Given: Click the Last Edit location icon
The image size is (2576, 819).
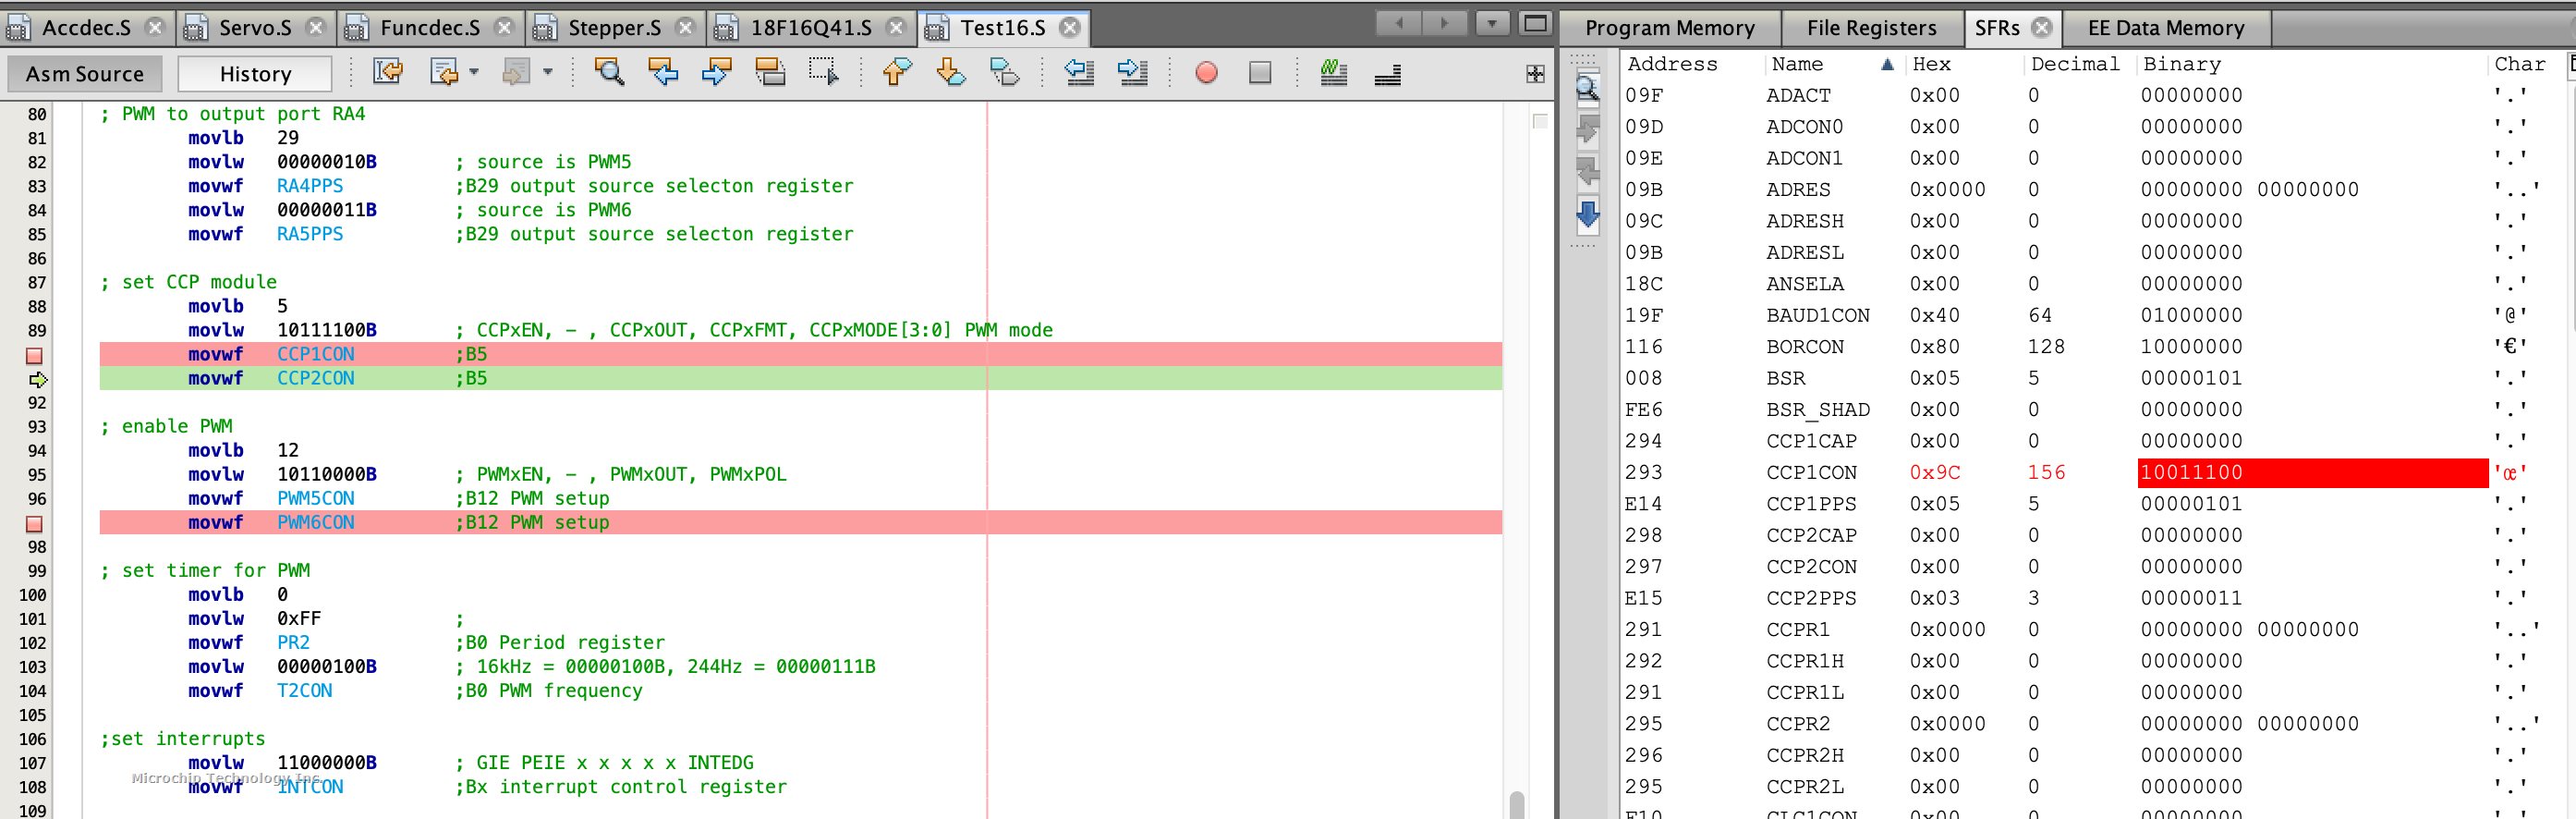Looking at the screenshot, I should point(387,73).
